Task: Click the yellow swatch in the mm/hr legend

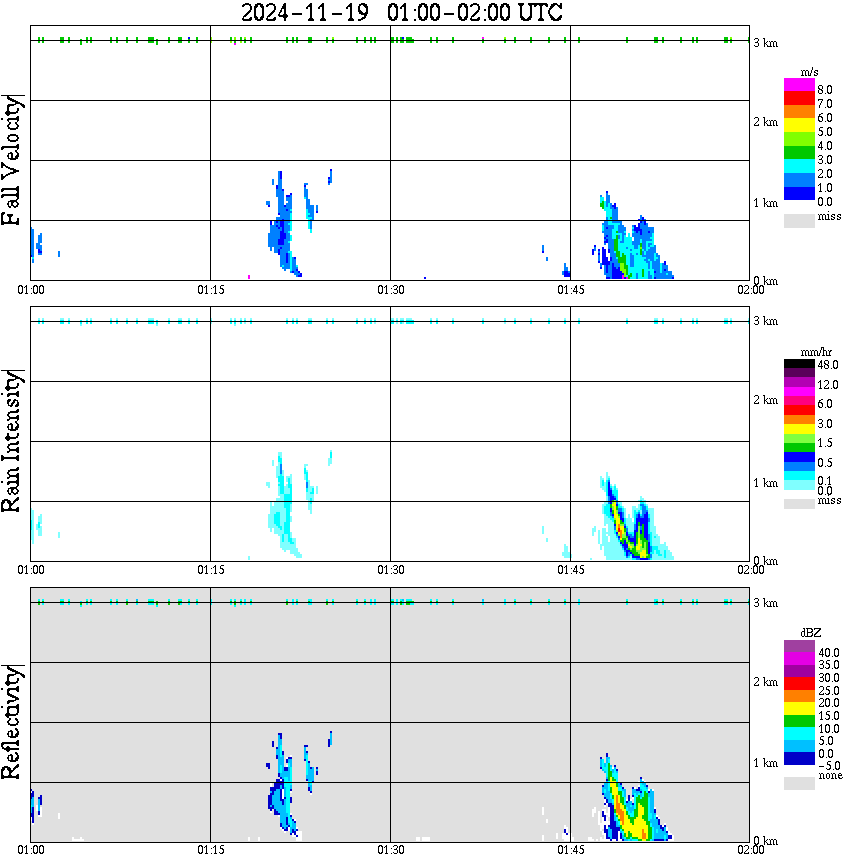Action: 799,428
